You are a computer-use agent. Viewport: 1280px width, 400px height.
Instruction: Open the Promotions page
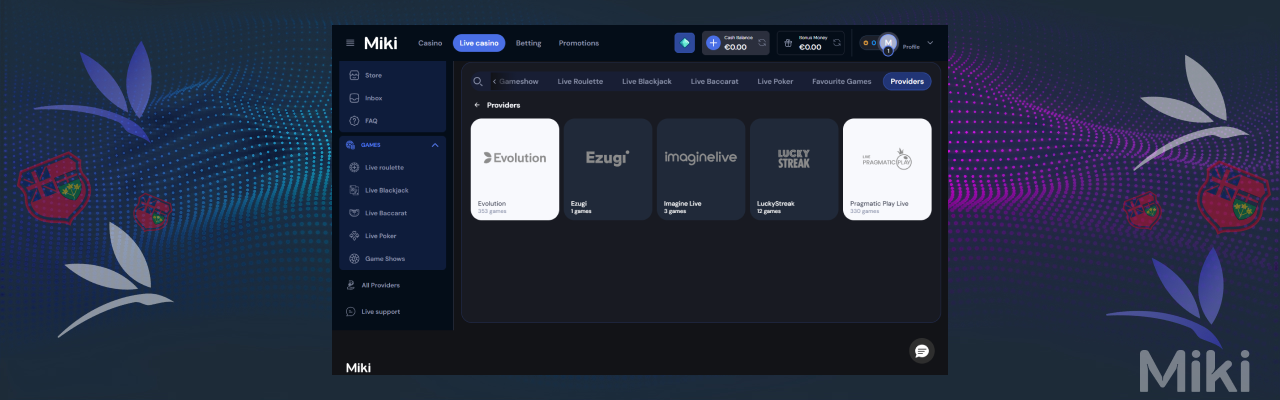(x=579, y=43)
